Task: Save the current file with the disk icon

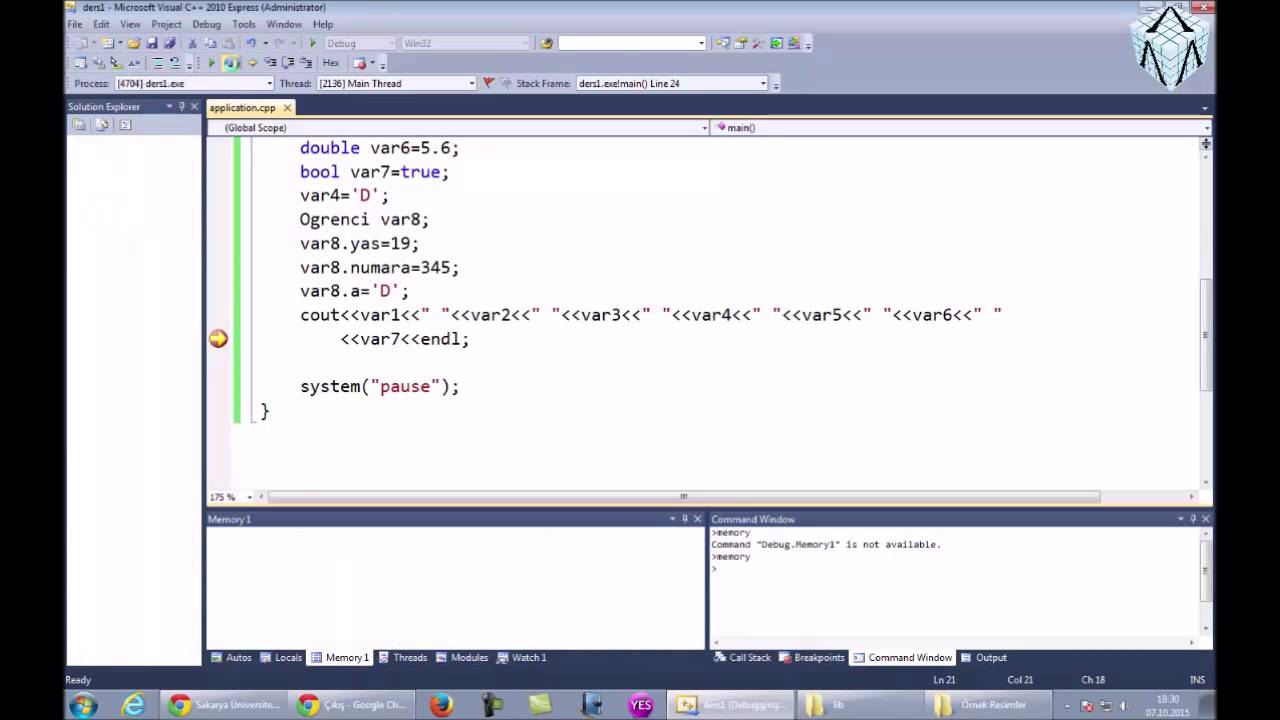Action: pyautogui.click(x=152, y=43)
